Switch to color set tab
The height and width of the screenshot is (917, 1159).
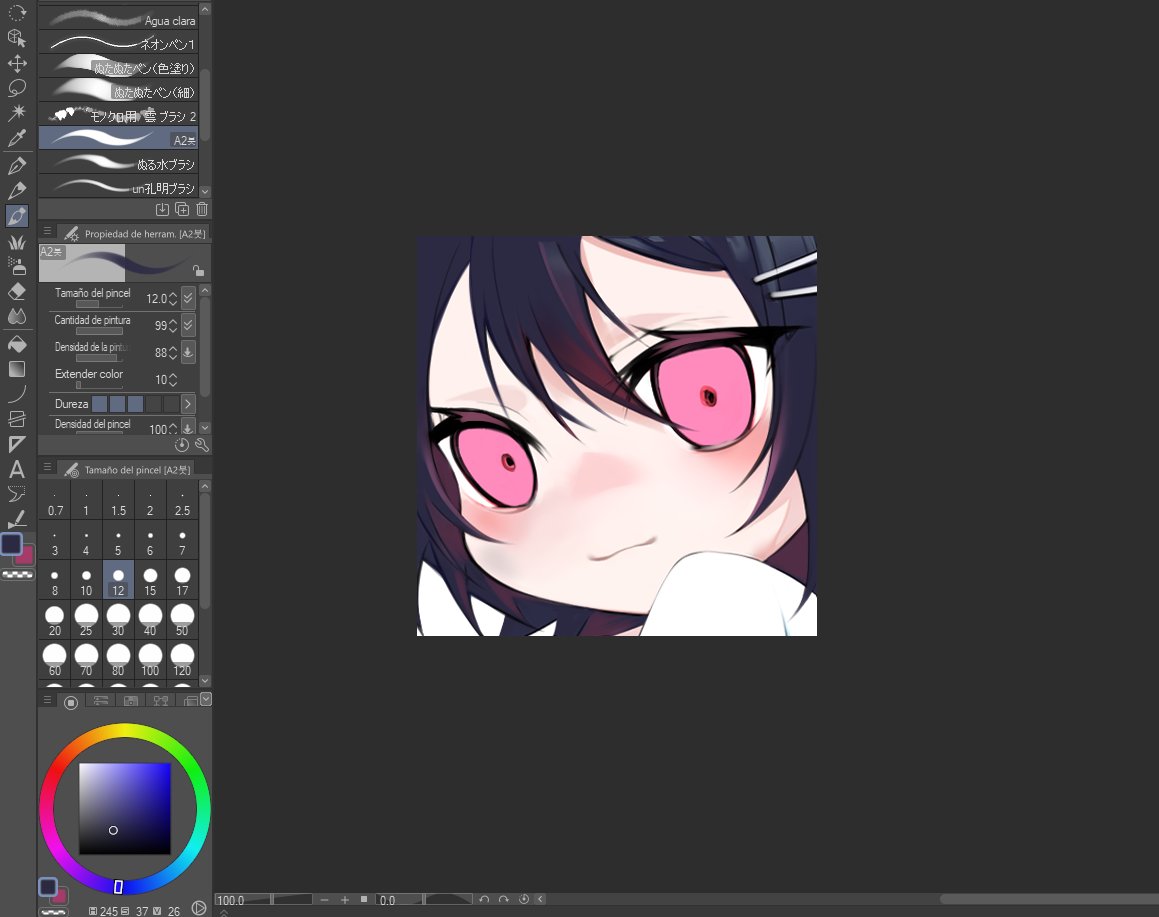(x=131, y=701)
